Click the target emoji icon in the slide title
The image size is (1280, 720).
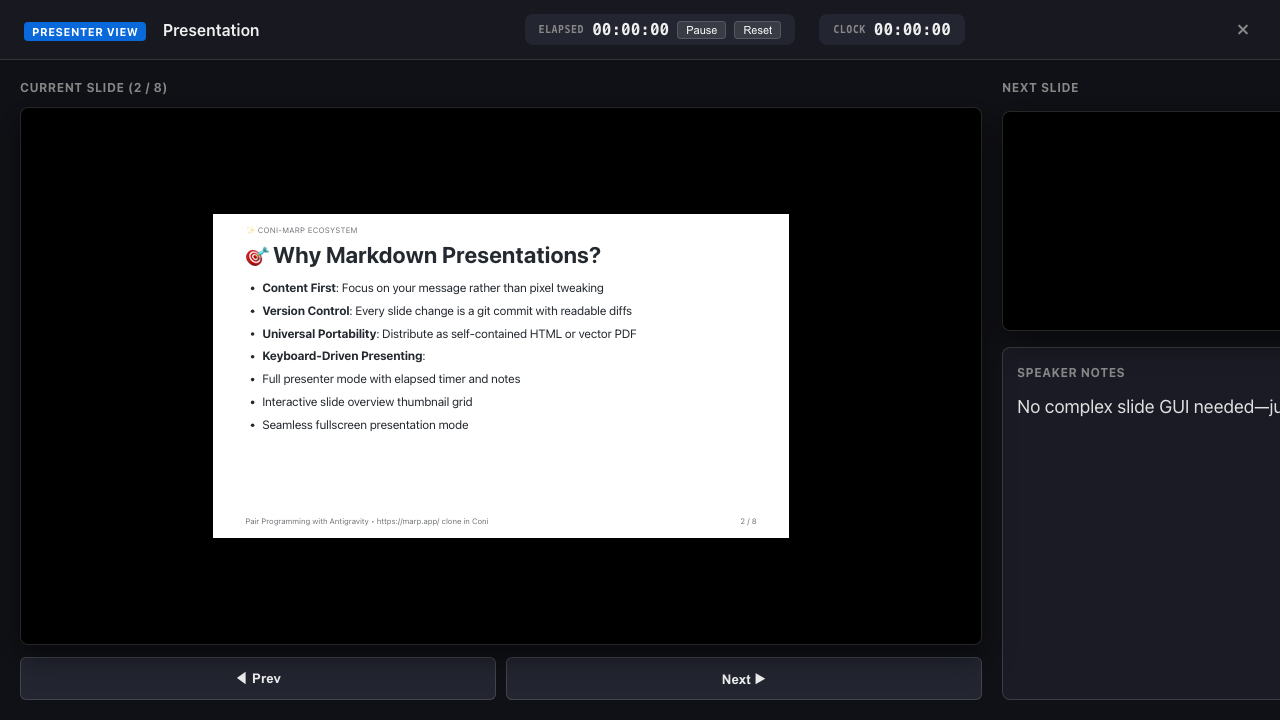click(x=257, y=256)
